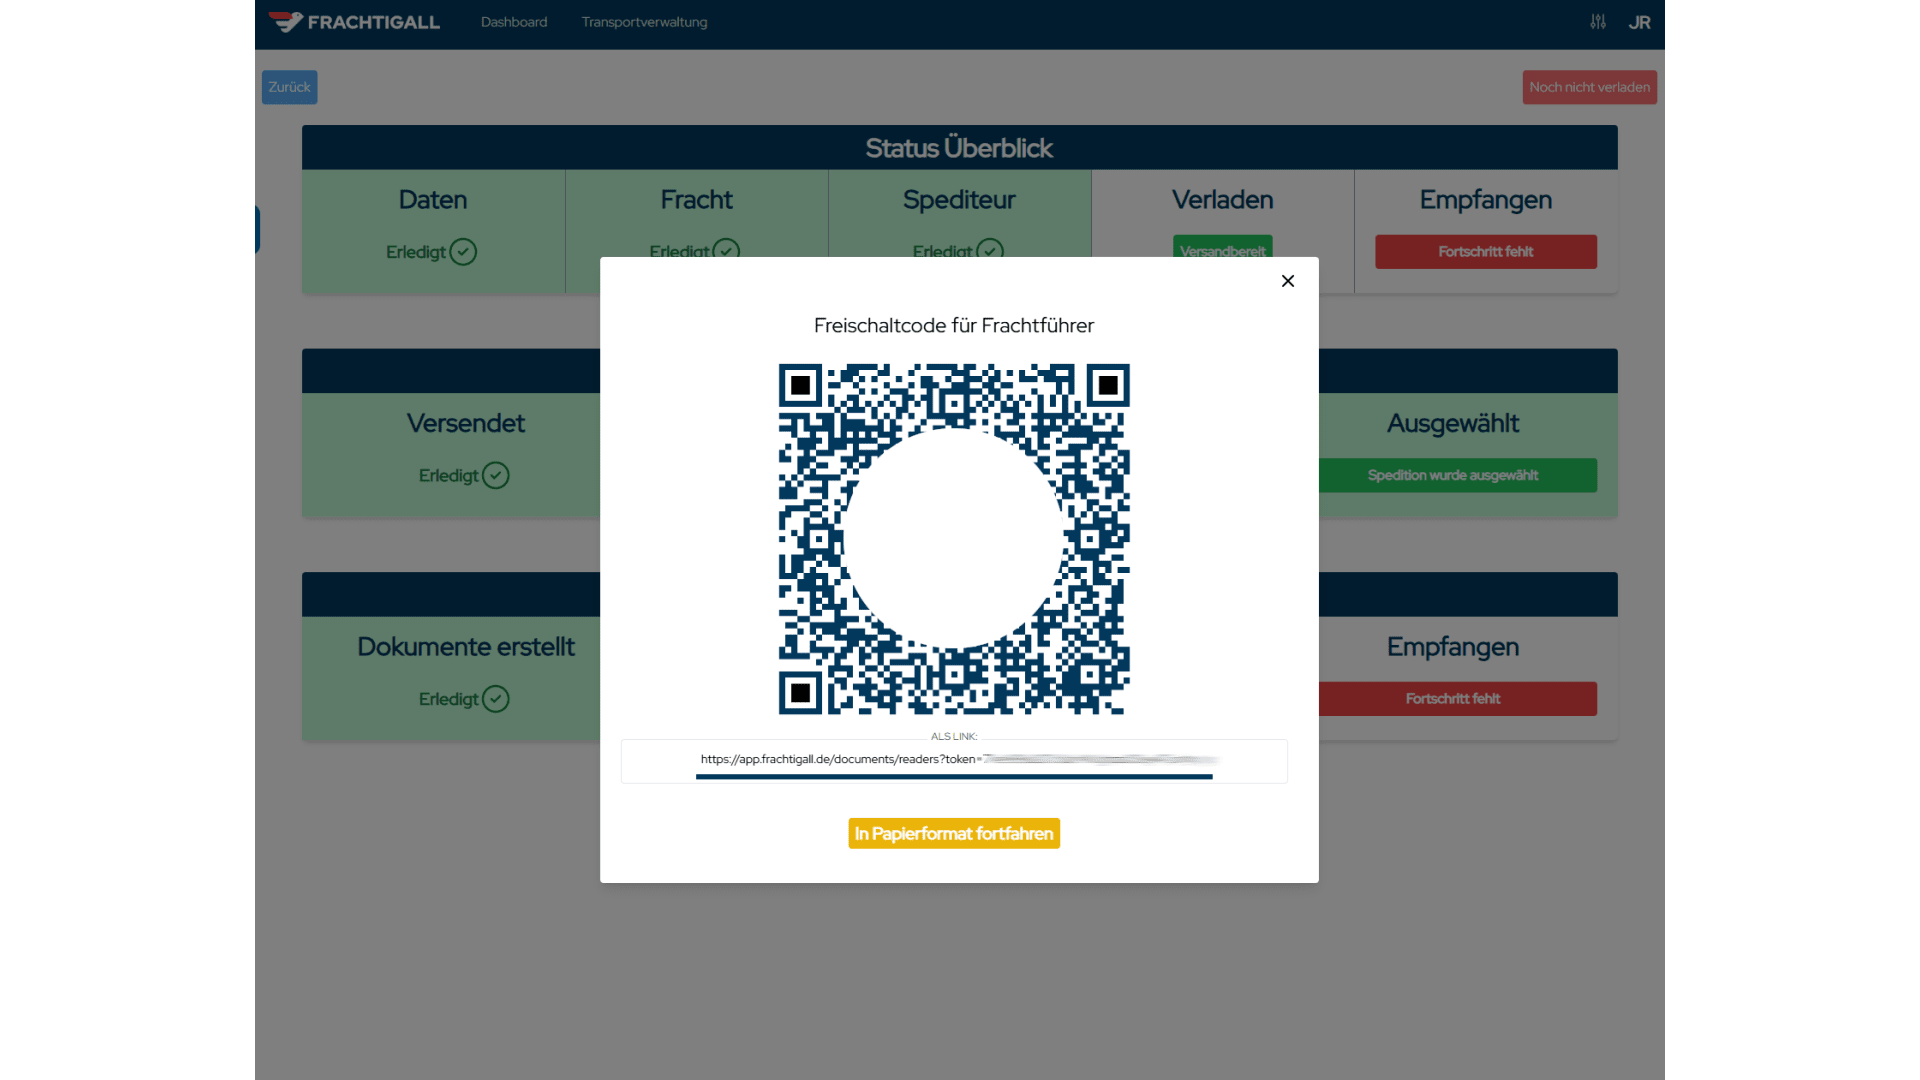
Task: Click bottom Empfangen Fortschritt fehlt badge
Action: coord(1453,699)
